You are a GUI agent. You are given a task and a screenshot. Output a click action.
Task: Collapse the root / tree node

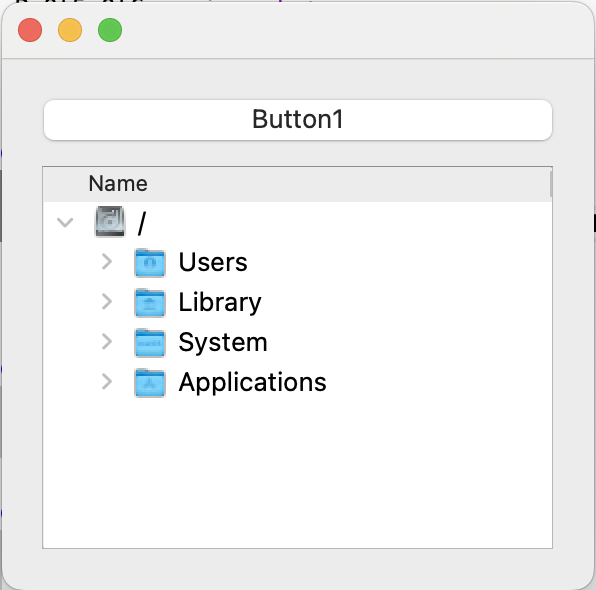[x=65, y=222]
